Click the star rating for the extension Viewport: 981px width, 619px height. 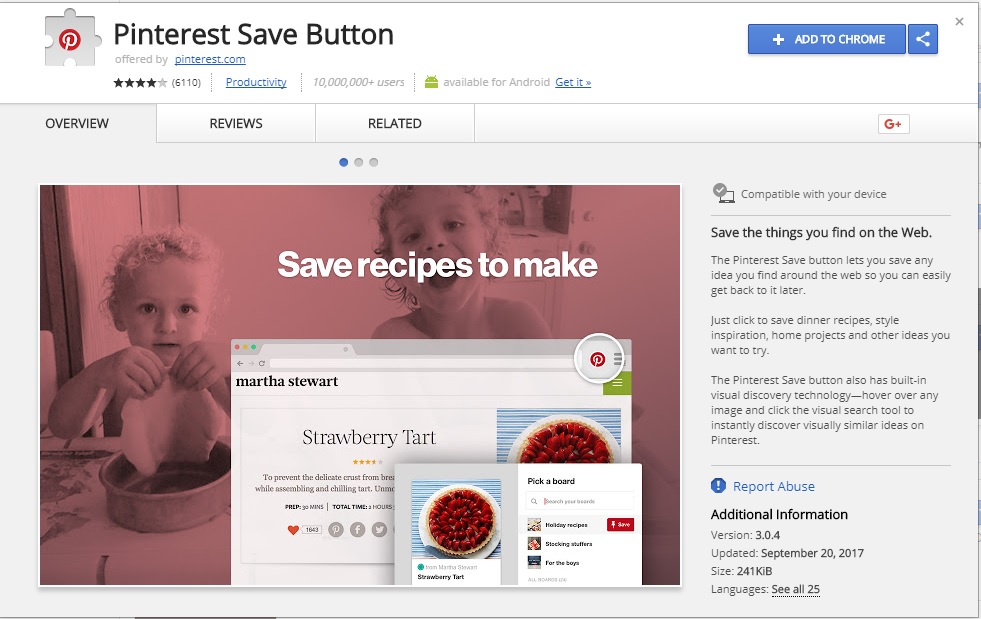pyautogui.click(x=140, y=83)
